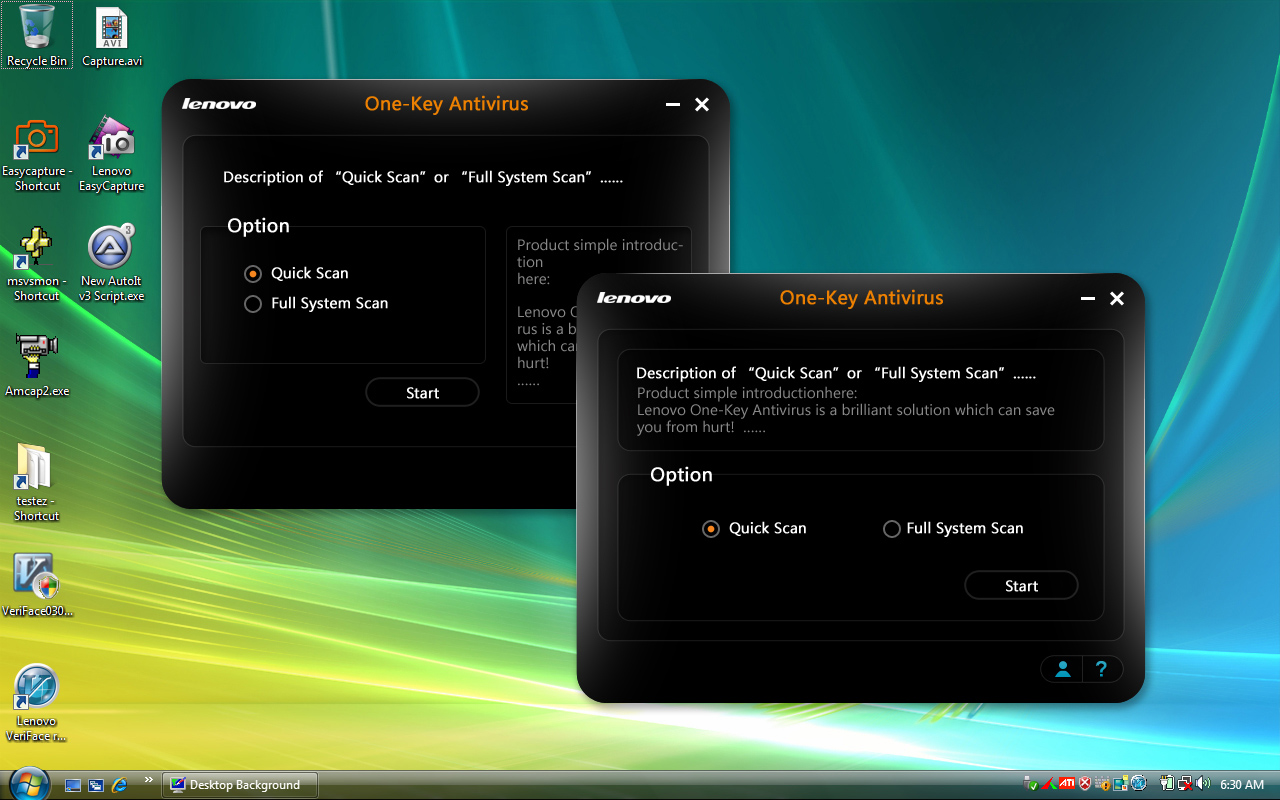Viewport: 1280px width, 800px height.
Task: Select Full System Scan in back Antivirus window
Action: click(x=317, y=303)
